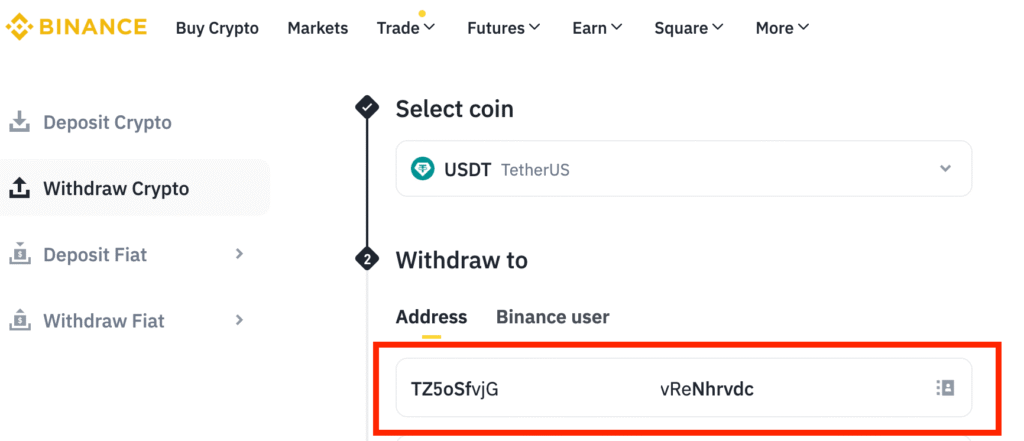Open the Markets page
1024x441 pixels.
point(318,28)
